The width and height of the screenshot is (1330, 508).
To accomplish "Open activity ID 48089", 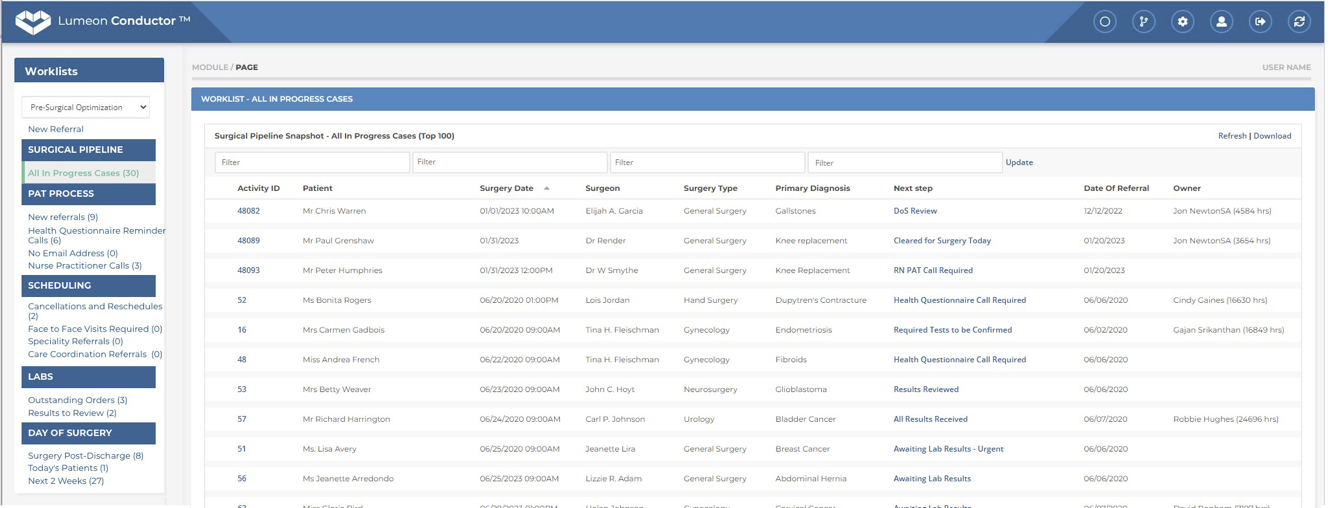I will (x=249, y=242).
